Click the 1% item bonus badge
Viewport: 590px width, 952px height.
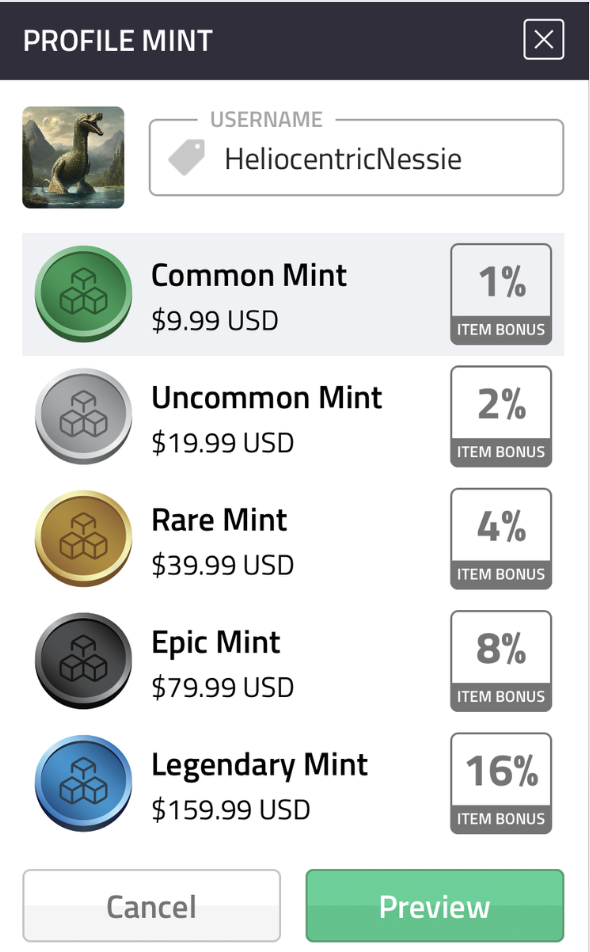pos(501,293)
